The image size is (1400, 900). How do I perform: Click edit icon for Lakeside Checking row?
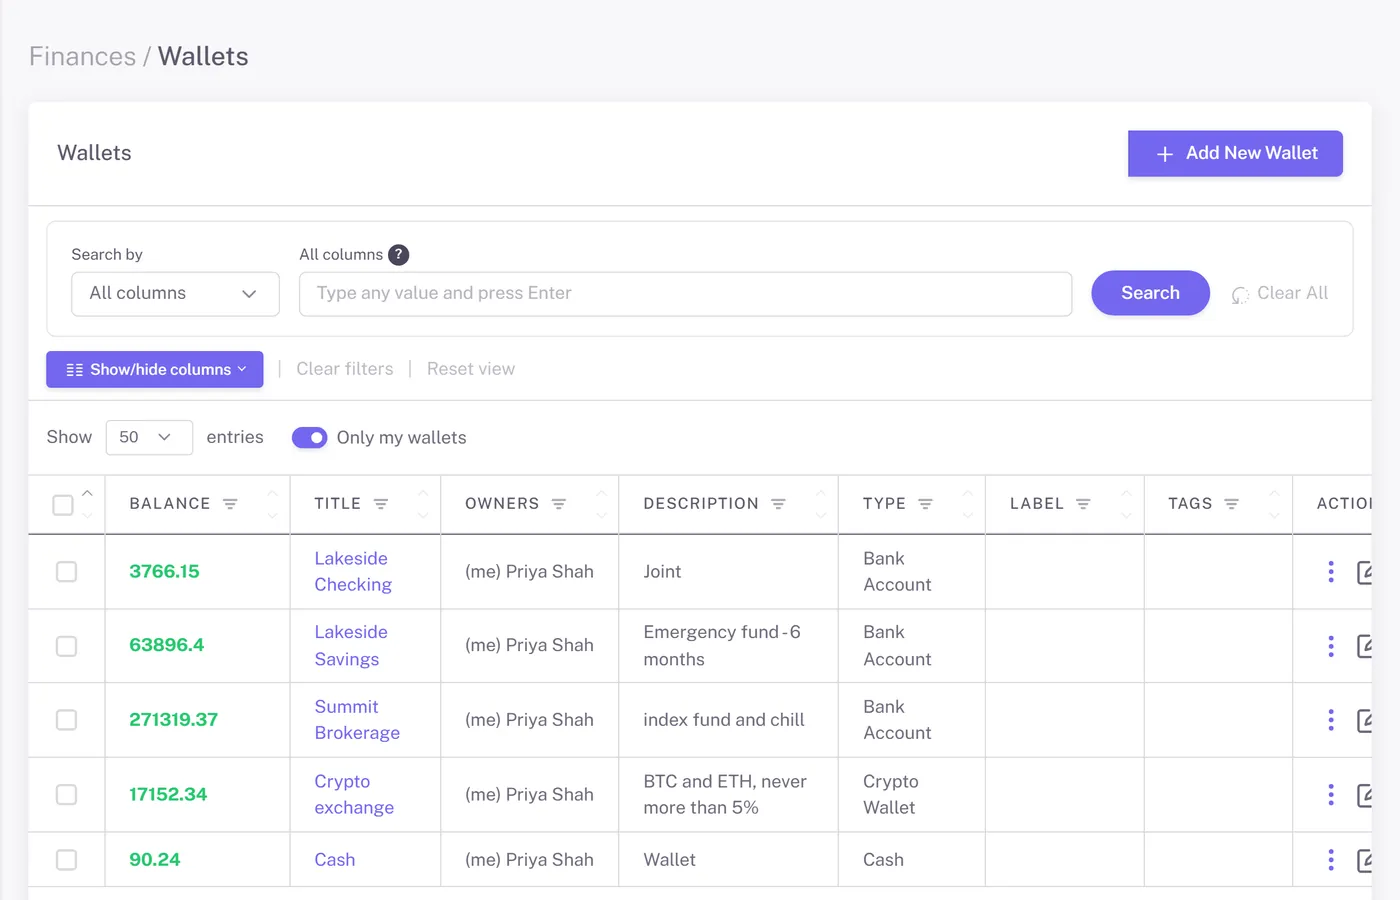(x=1365, y=572)
